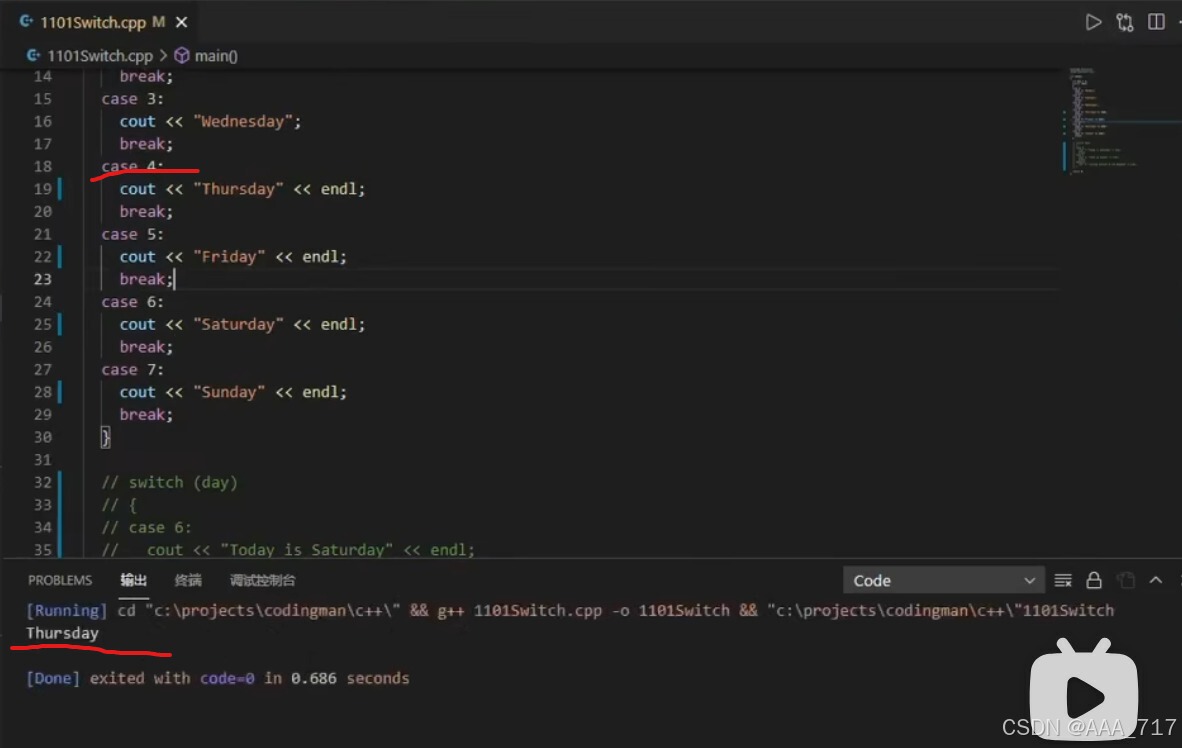The image size is (1182, 748).
Task: Open the source control compare changes icon
Action: [x=1125, y=23]
